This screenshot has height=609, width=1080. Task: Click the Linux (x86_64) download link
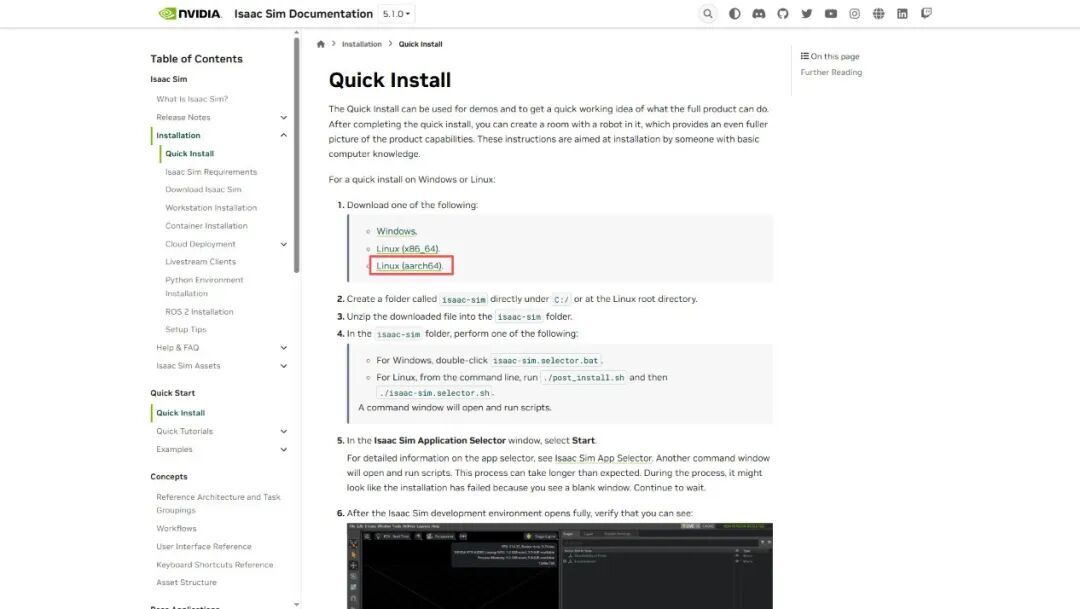click(407, 249)
